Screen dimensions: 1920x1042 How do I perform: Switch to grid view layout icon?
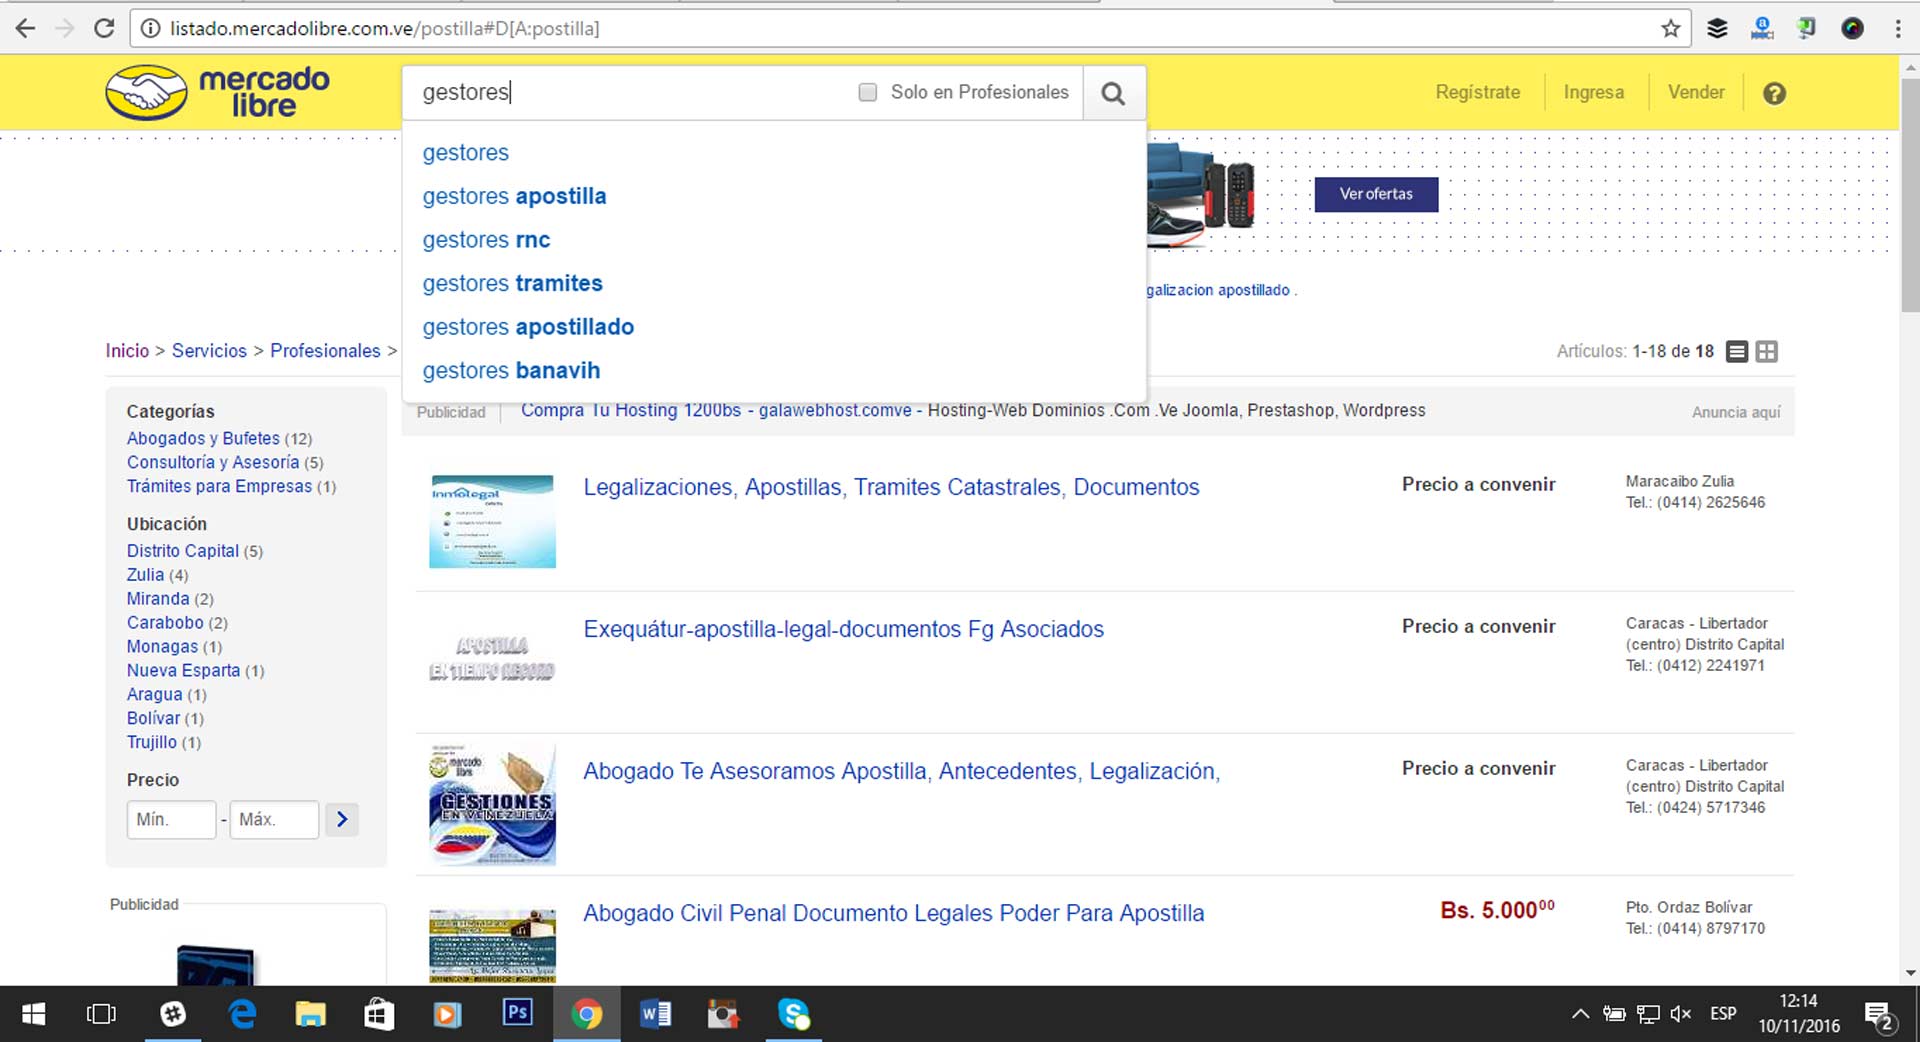(1767, 351)
